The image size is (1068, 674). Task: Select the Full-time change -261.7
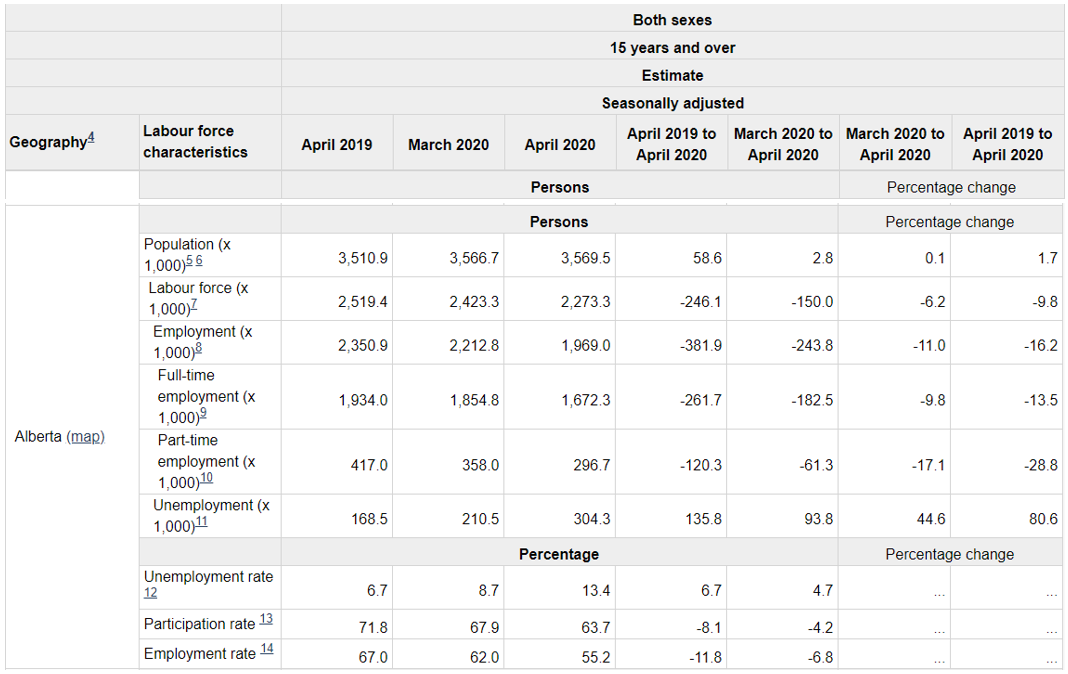click(700, 400)
